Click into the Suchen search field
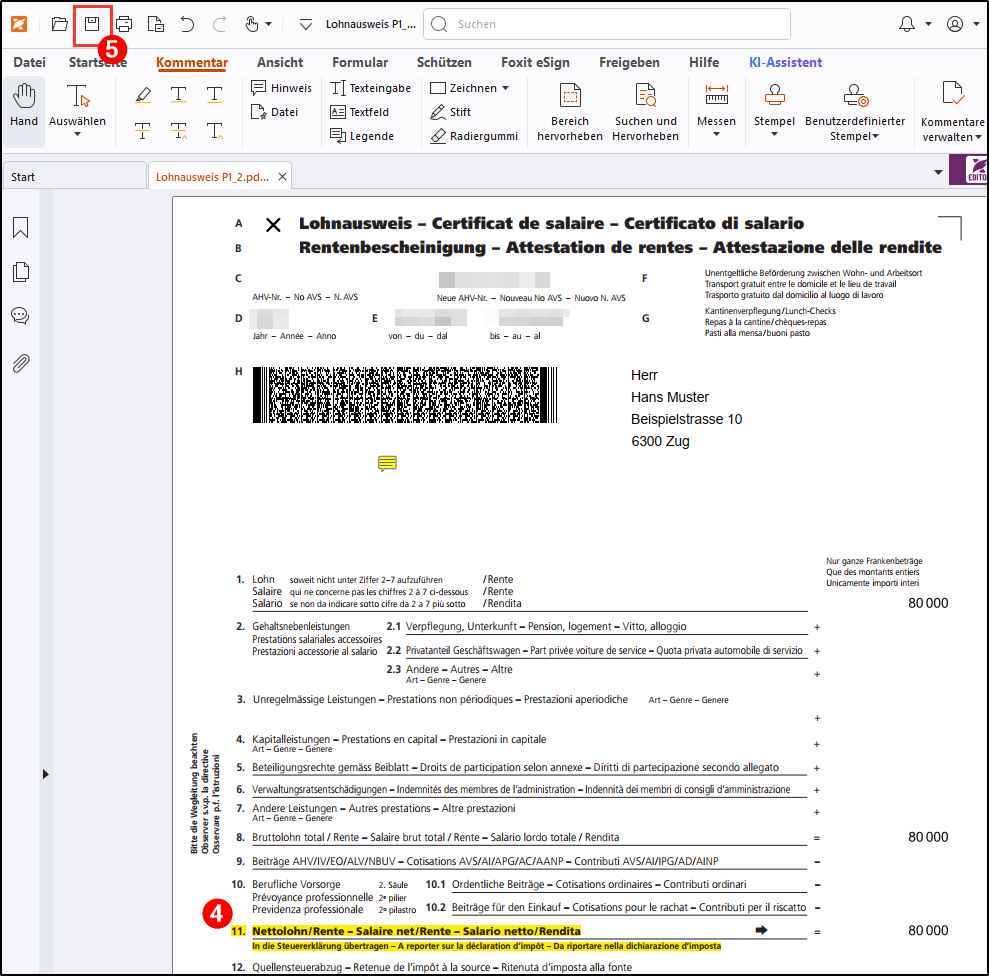This screenshot has height=976, width=989. [x=607, y=24]
